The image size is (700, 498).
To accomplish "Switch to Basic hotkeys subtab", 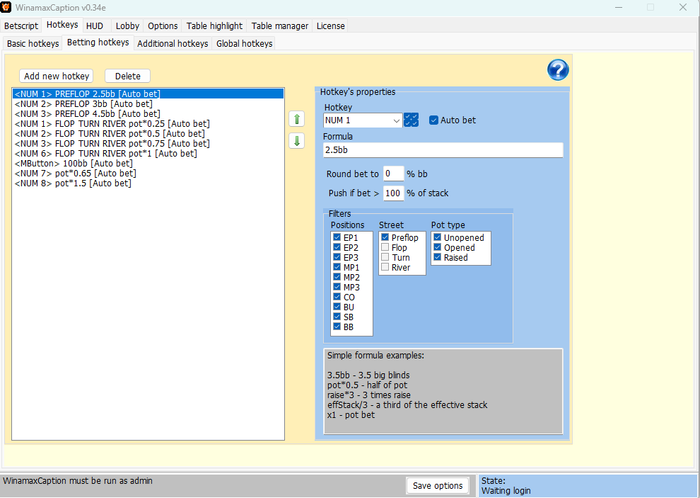I will coord(33,44).
